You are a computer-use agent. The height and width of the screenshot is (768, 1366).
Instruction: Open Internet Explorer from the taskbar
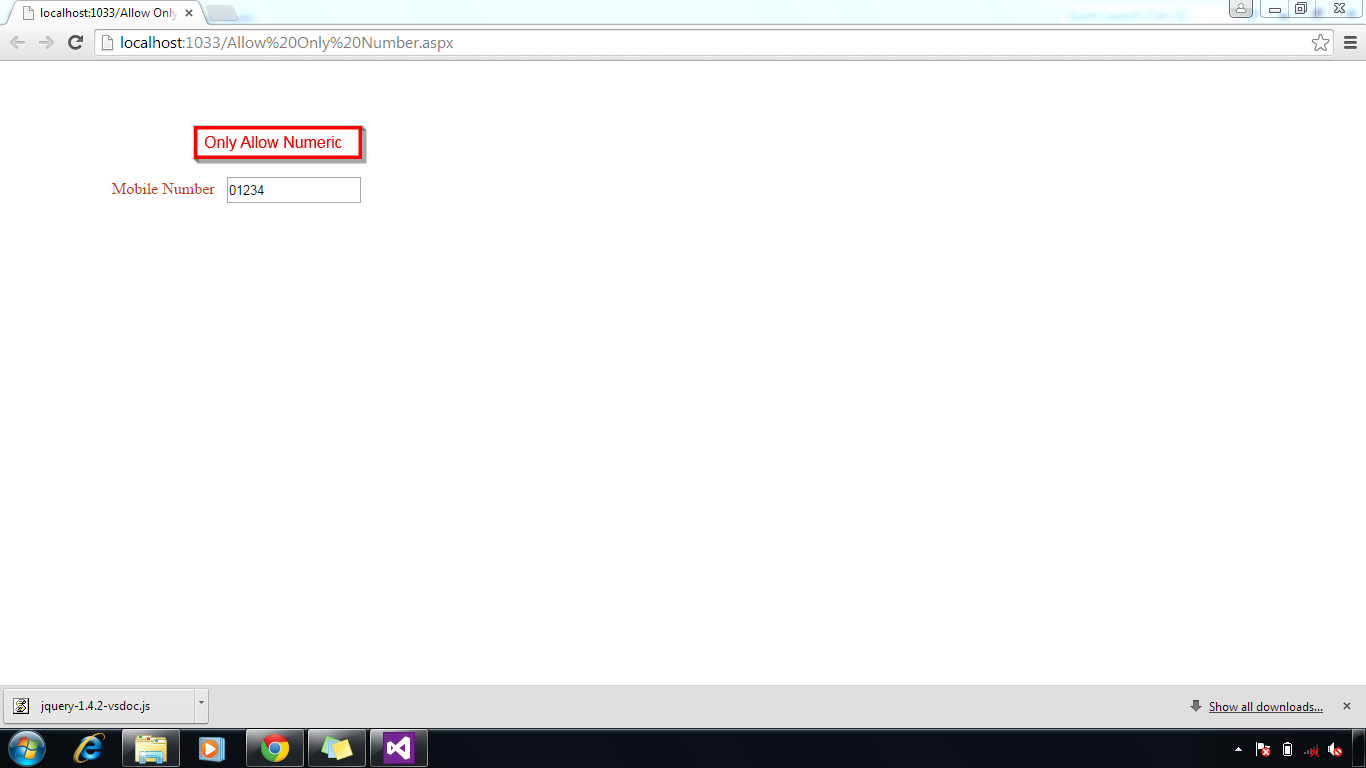click(x=89, y=747)
